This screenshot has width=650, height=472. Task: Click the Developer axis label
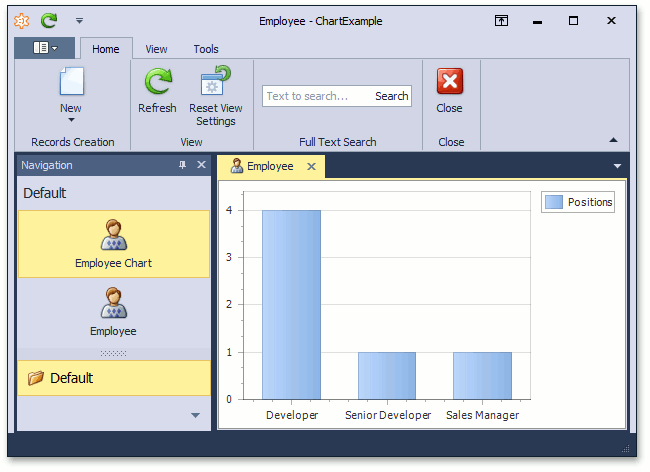292,415
